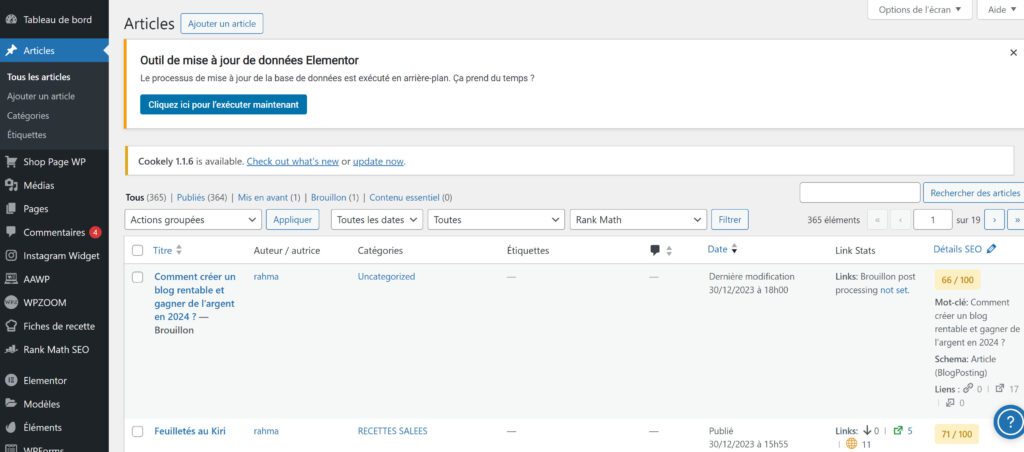Open the Feuilletés au Kiri article
The height and width of the screenshot is (452, 1024).
click(190, 431)
